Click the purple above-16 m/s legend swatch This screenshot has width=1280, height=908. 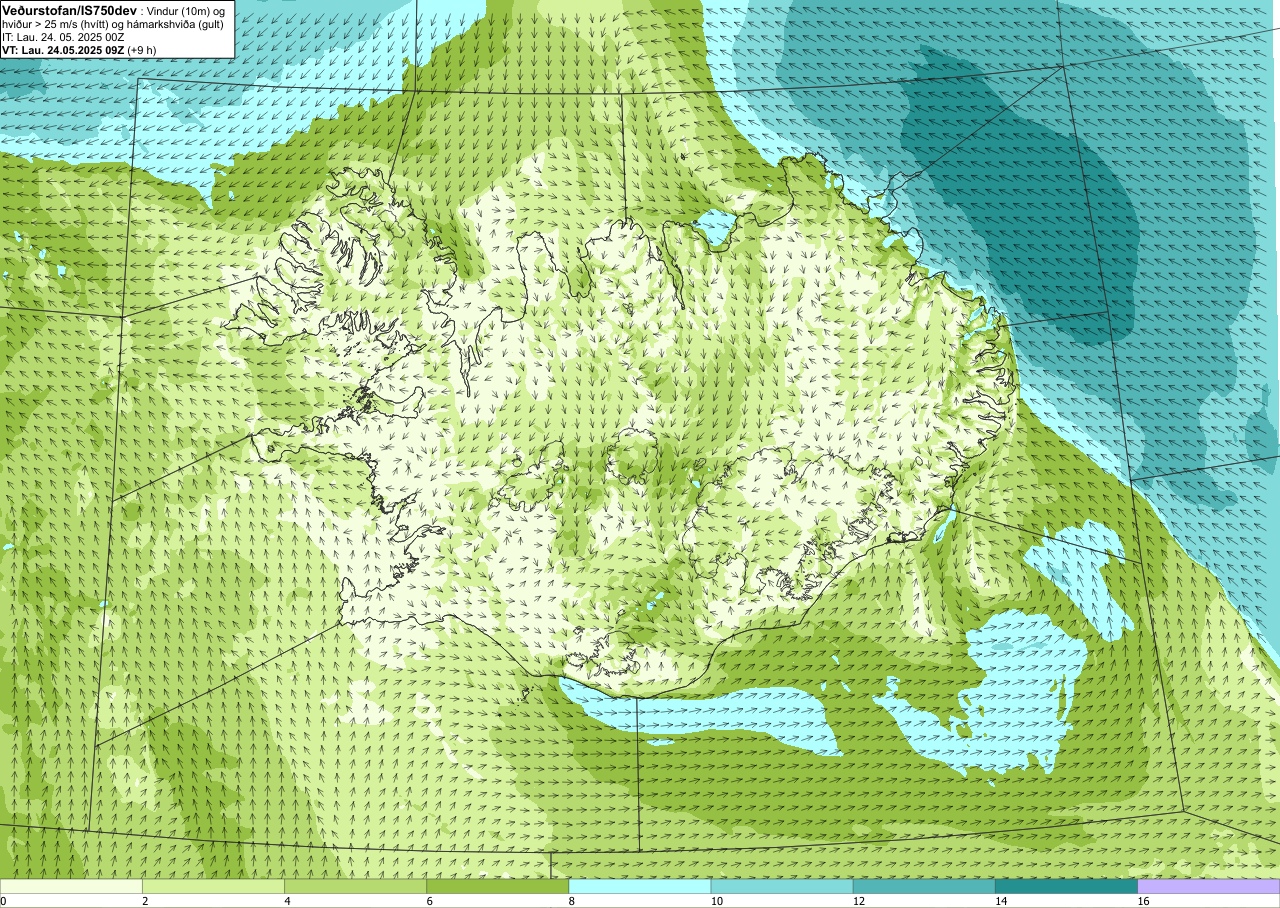pyautogui.click(x=1209, y=886)
